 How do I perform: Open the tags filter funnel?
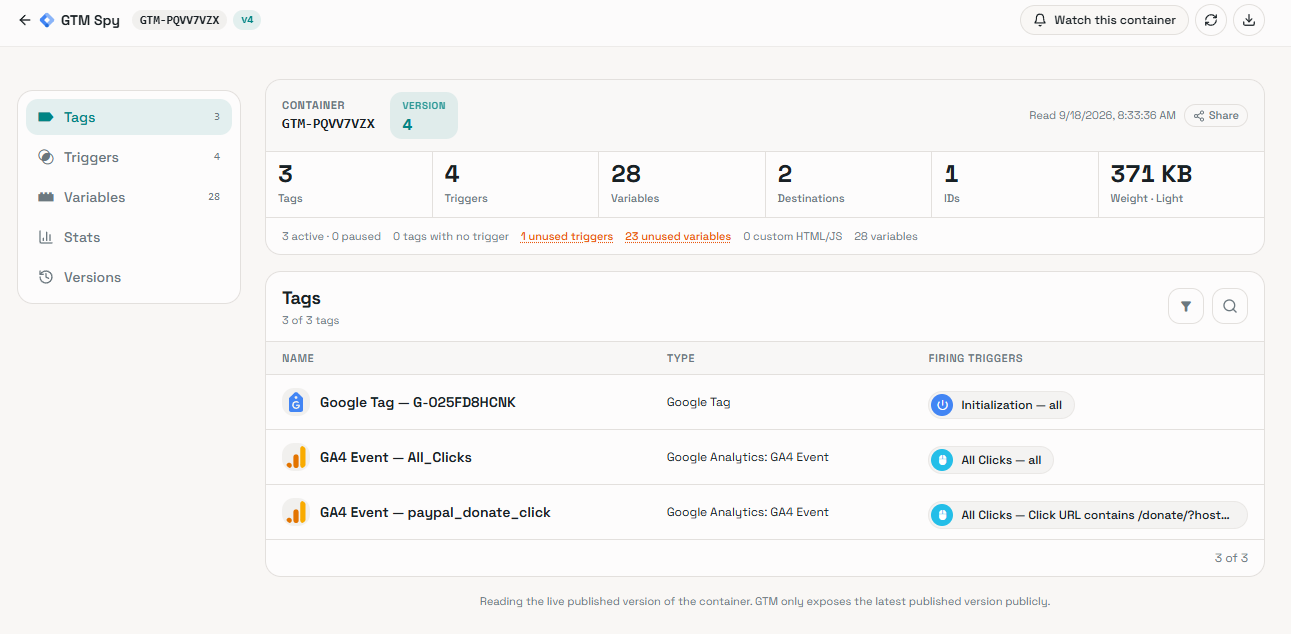pos(1186,306)
